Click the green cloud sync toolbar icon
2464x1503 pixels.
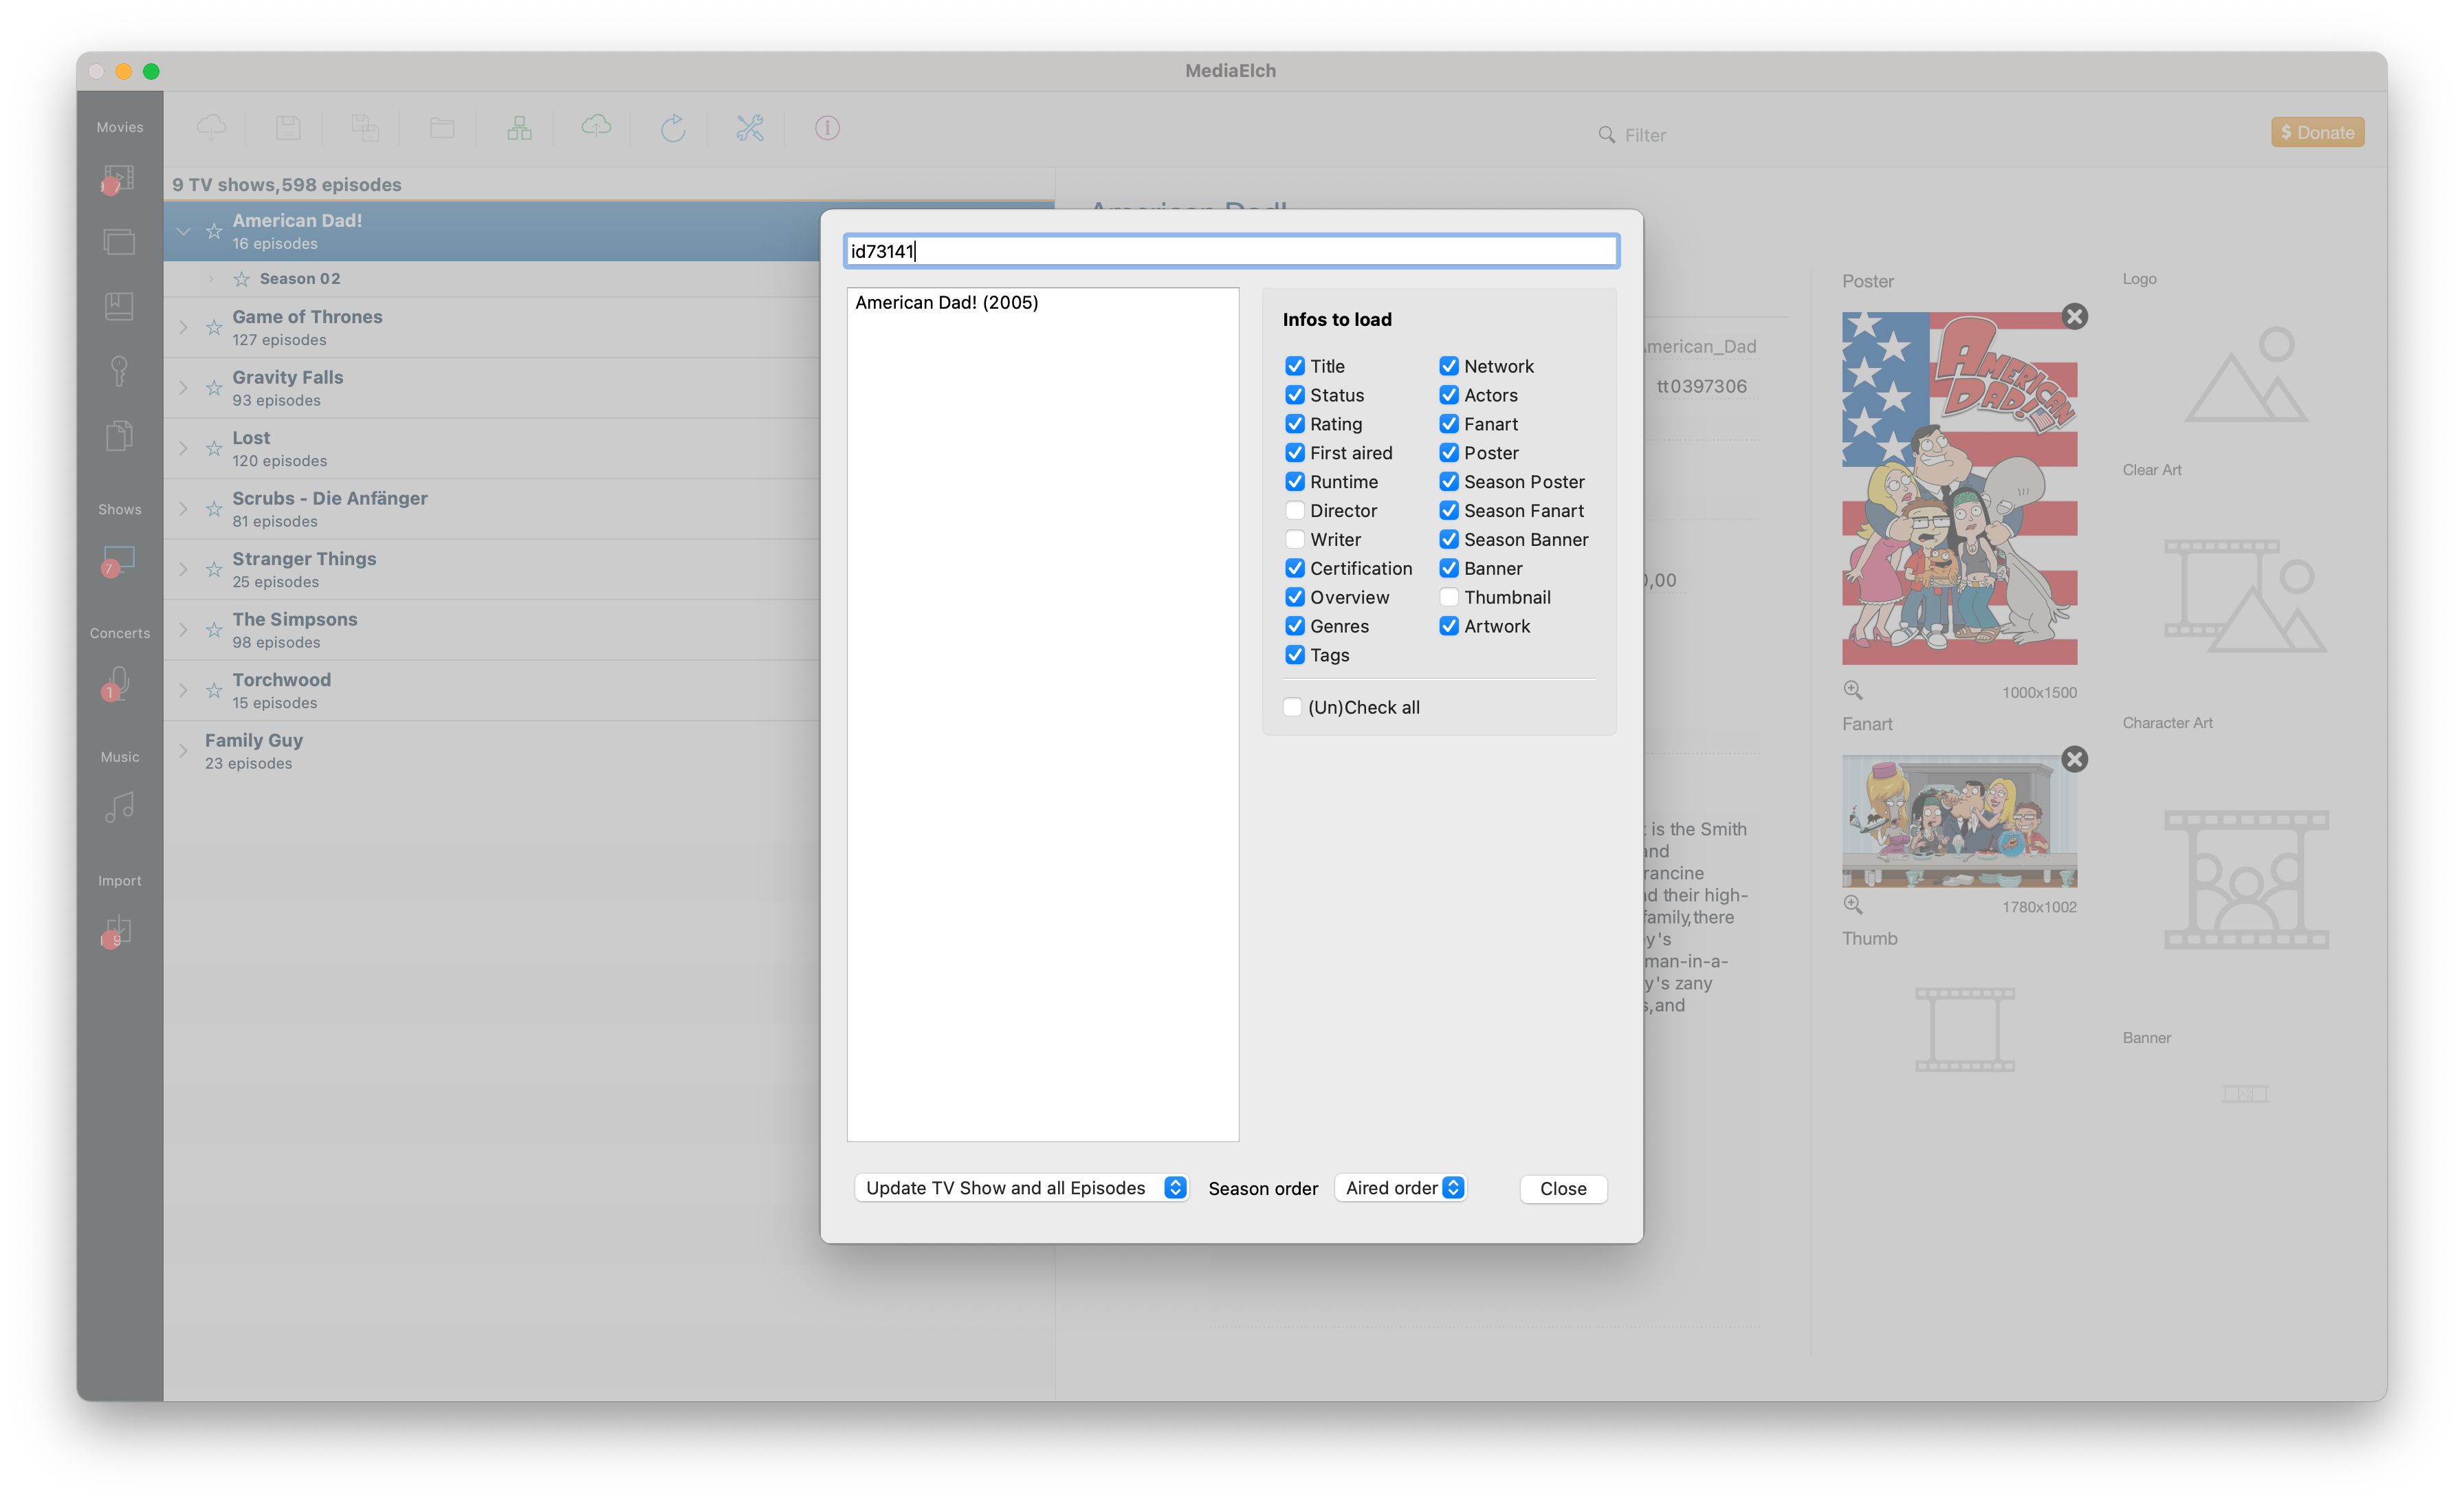[596, 127]
